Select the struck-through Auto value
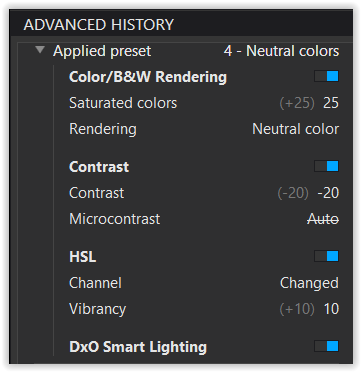Screen dimensions: 361x372 point(323,219)
